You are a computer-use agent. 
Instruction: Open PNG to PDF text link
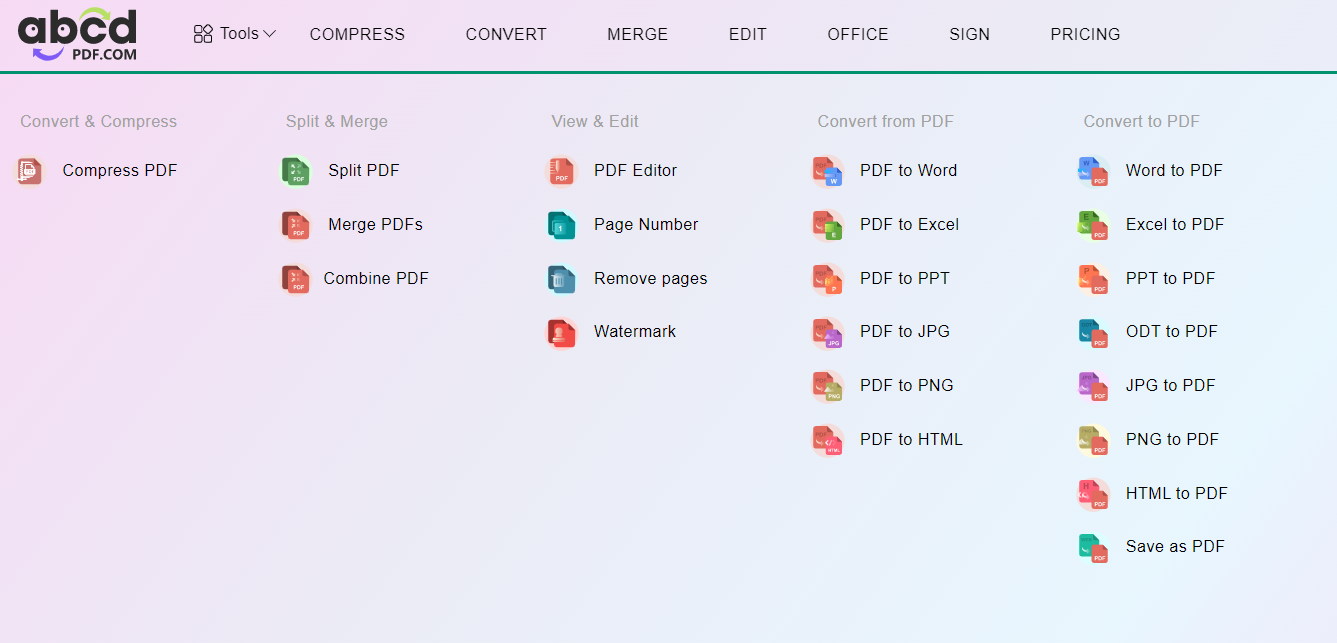click(1172, 440)
